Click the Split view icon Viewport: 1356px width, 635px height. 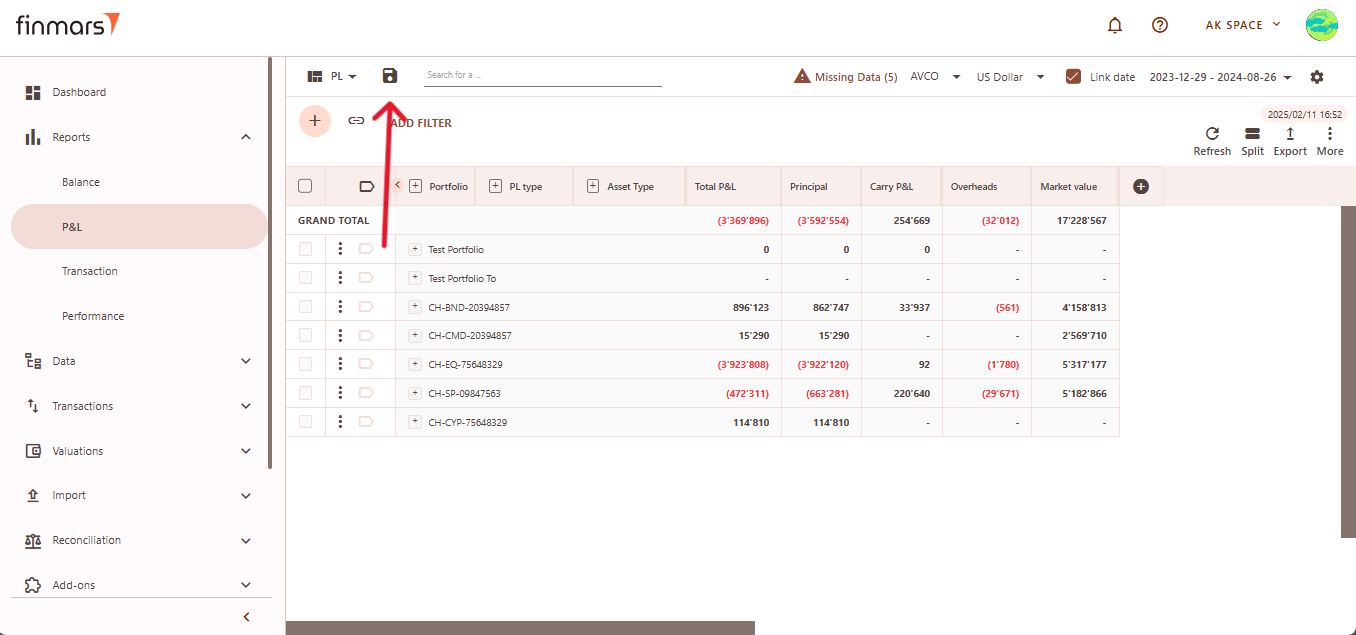(1252, 134)
